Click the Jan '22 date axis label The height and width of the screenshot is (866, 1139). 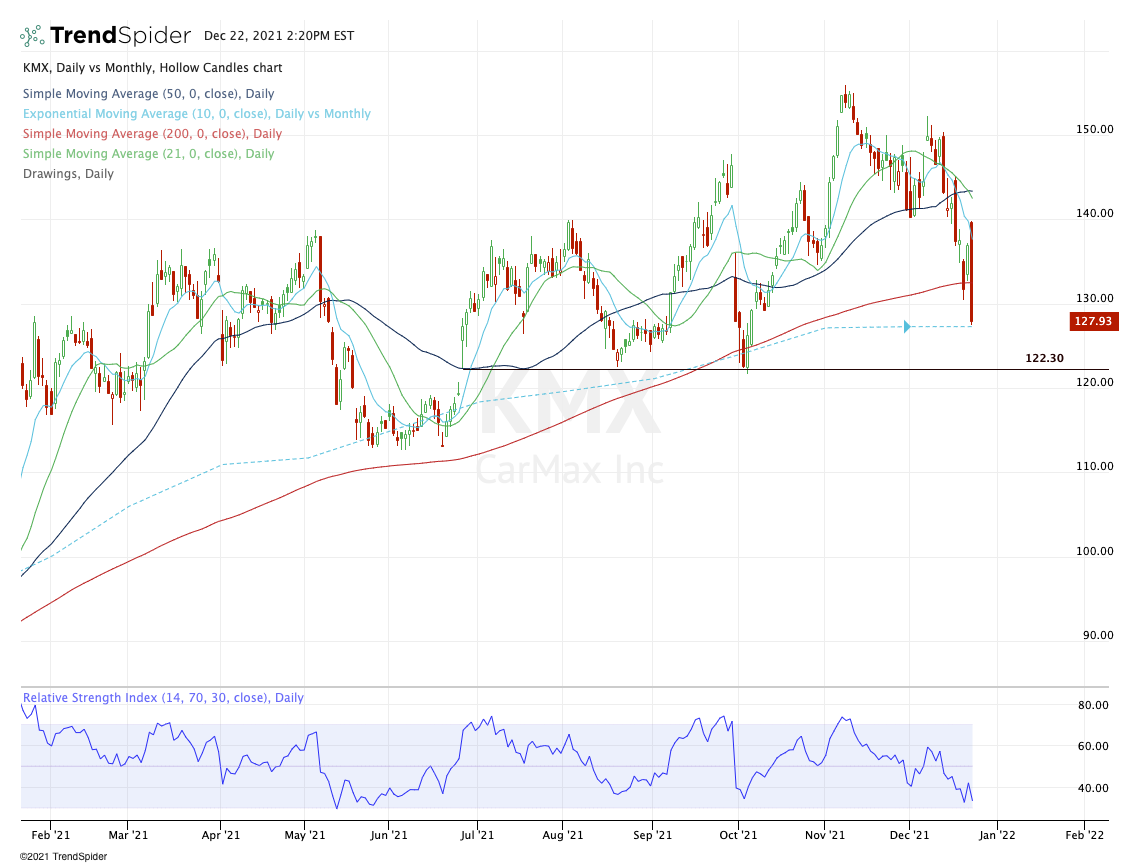point(997,835)
